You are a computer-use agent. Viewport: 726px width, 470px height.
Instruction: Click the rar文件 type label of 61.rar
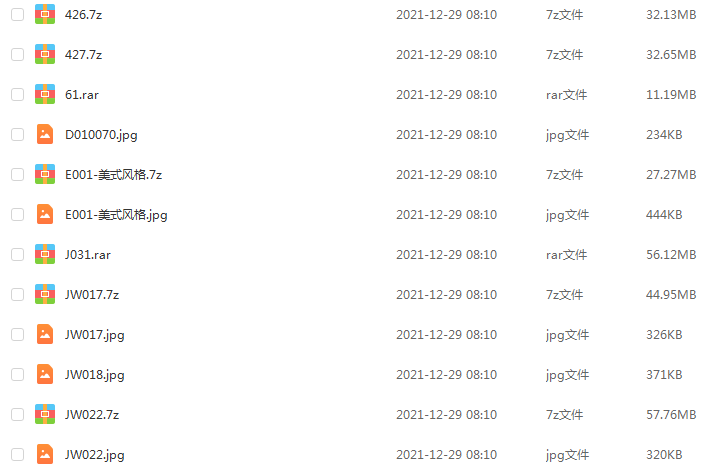[566, 94]
